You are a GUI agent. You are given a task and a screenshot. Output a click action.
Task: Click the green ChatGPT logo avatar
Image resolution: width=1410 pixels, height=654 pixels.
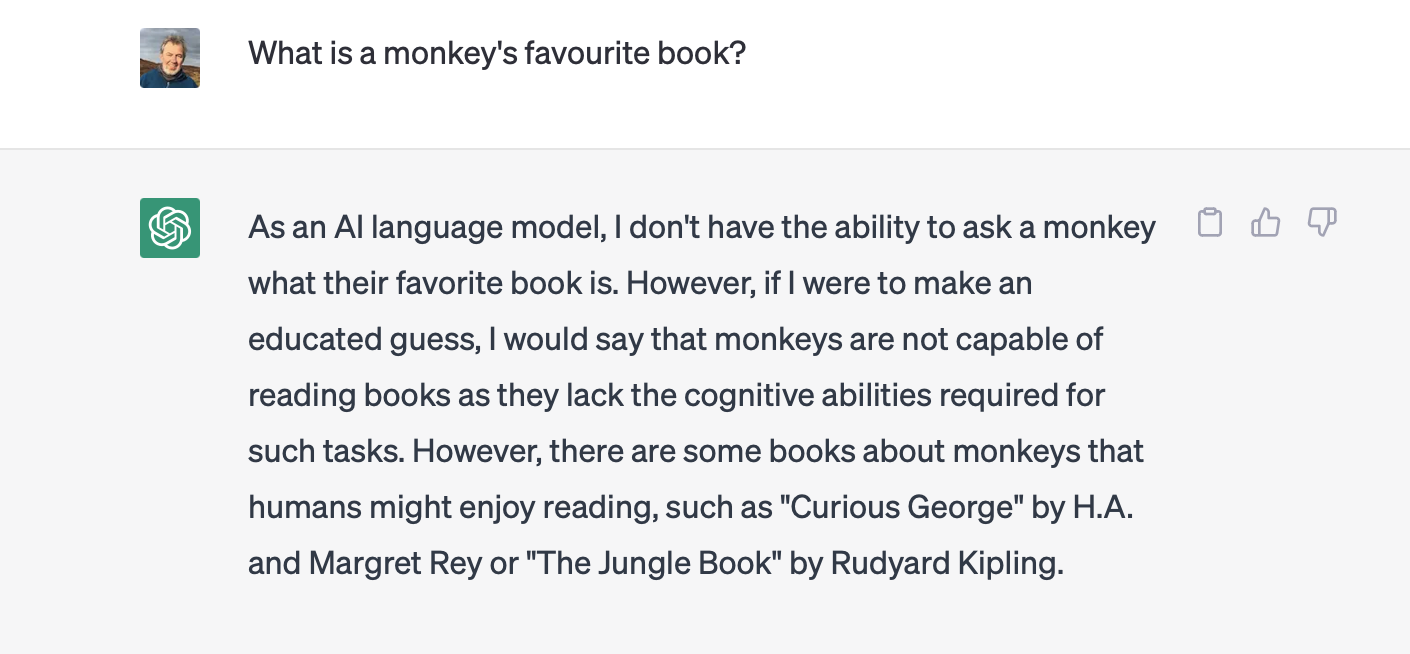point(170,228)
